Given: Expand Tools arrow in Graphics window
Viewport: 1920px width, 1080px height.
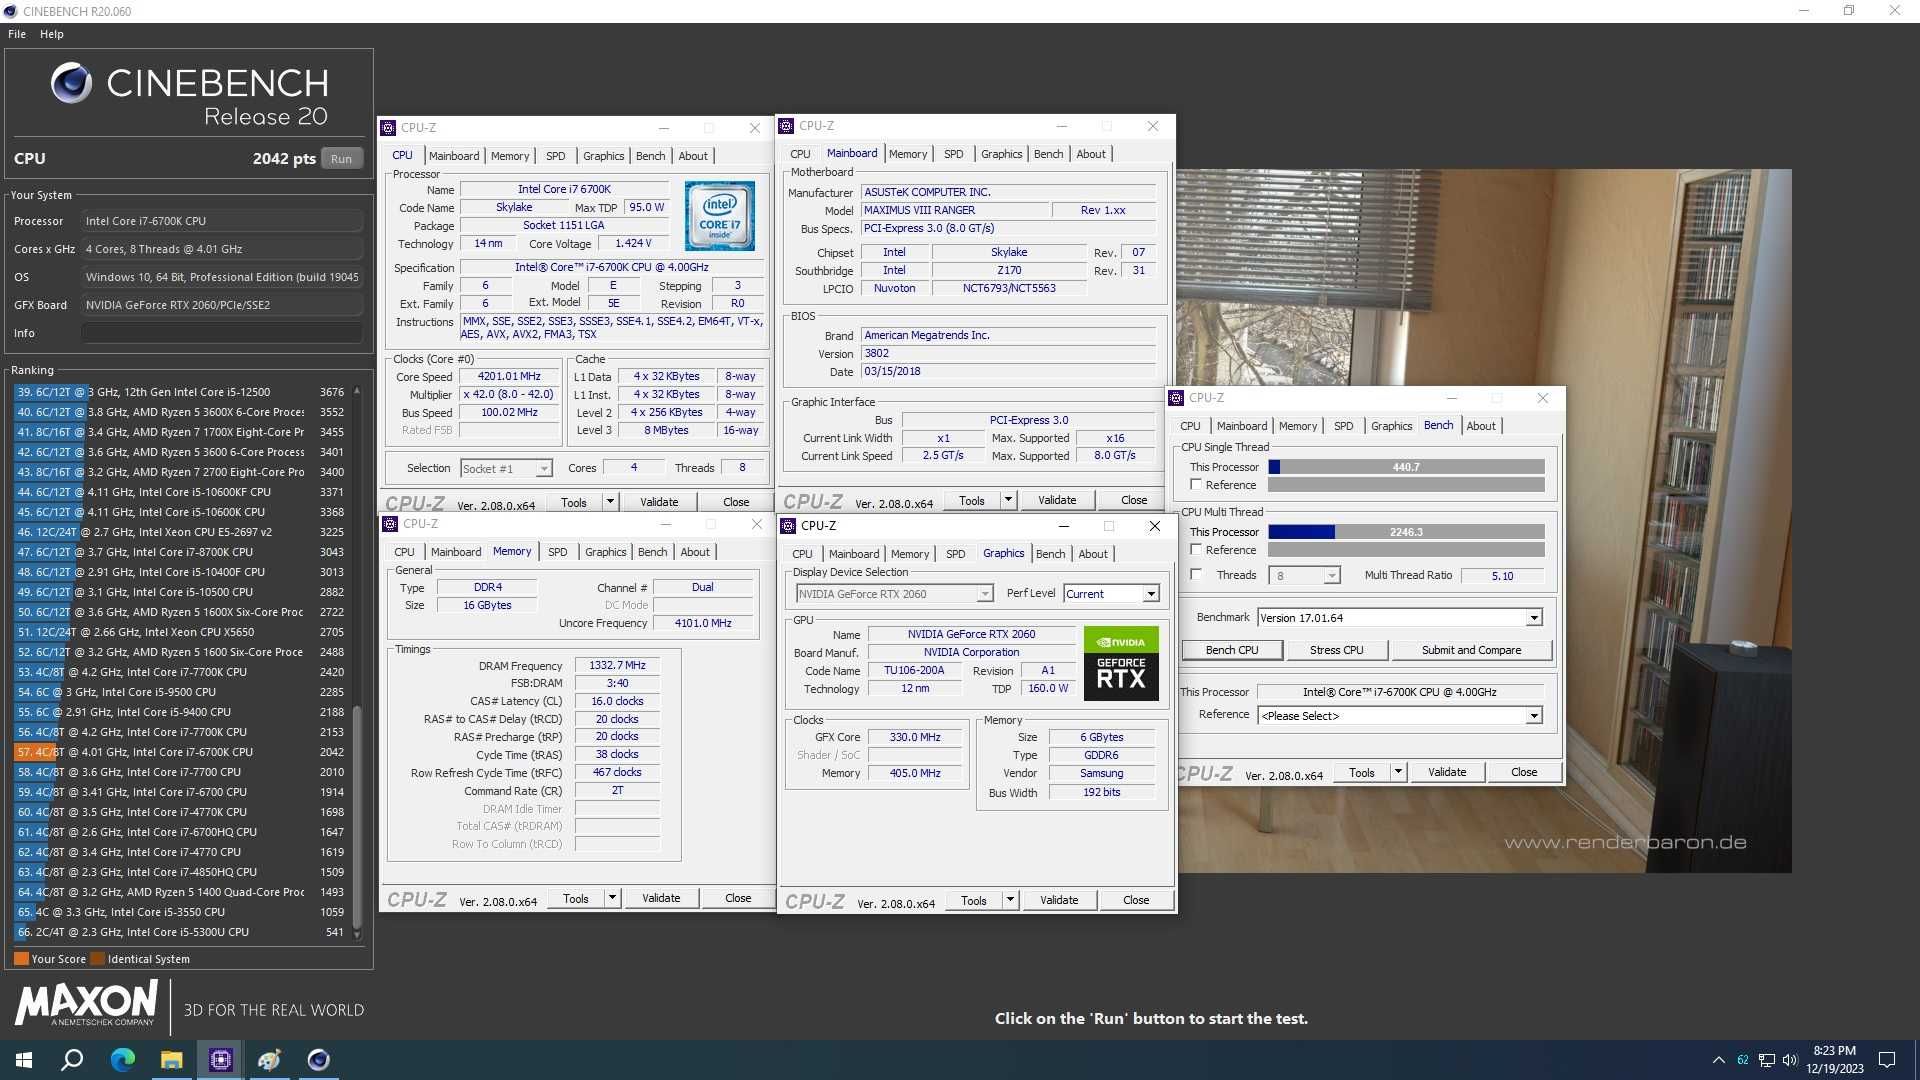Looking at the screenshot, I should click(x=1010, y=900).
